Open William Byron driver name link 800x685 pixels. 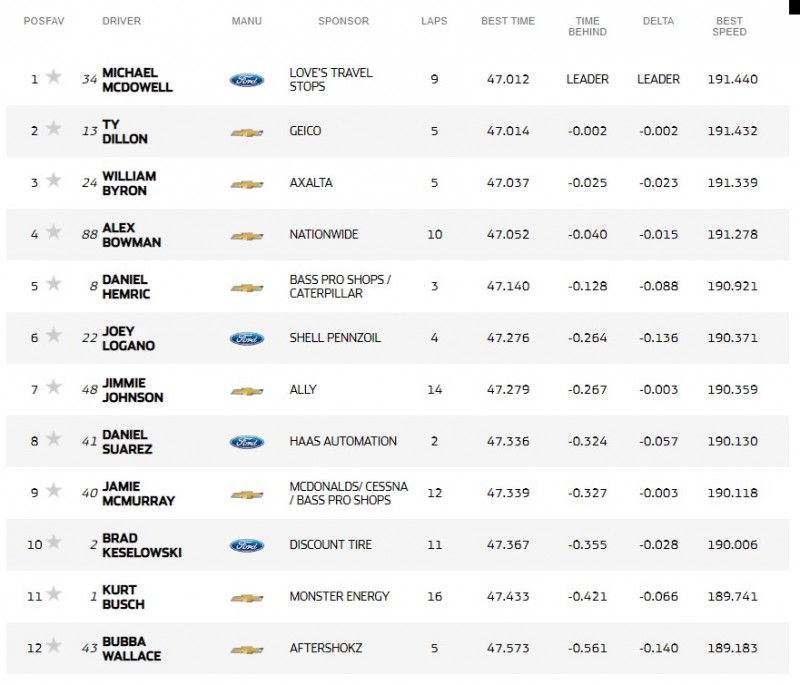[x=129, y=183]
